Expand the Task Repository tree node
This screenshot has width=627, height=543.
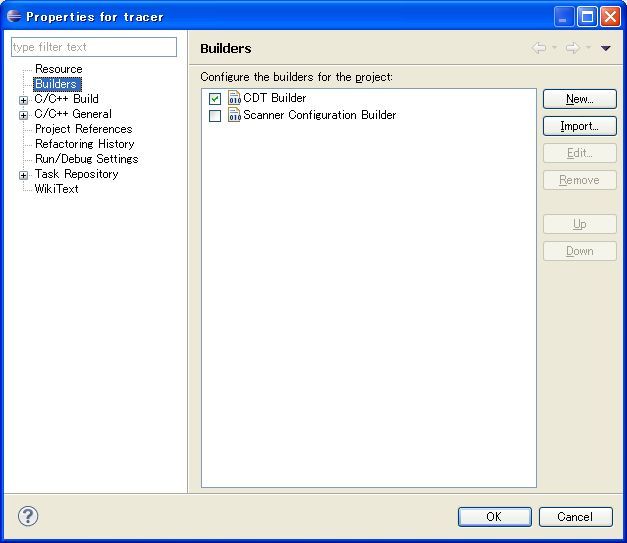coord(23,175)
